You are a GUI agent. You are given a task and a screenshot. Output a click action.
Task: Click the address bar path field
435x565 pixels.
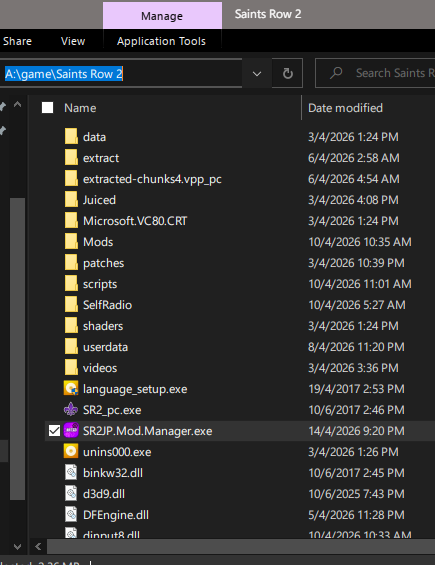[121, 74]
